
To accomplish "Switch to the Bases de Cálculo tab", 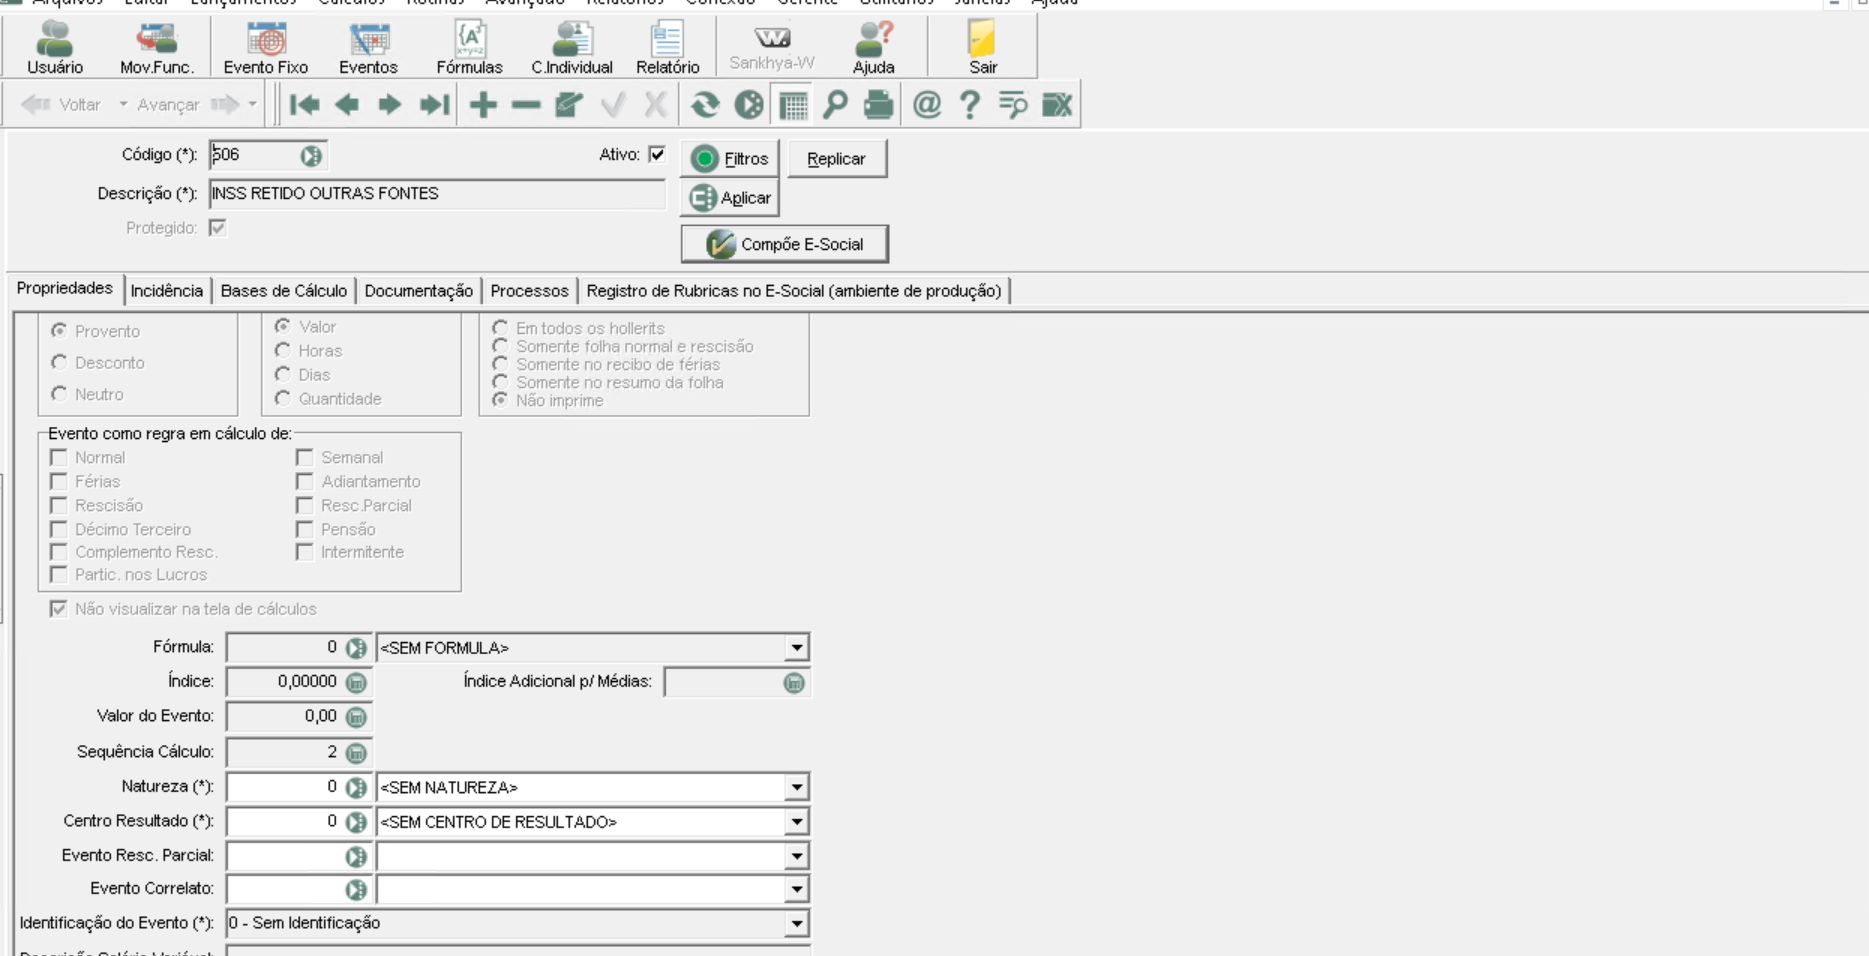I will coord(284,291).
